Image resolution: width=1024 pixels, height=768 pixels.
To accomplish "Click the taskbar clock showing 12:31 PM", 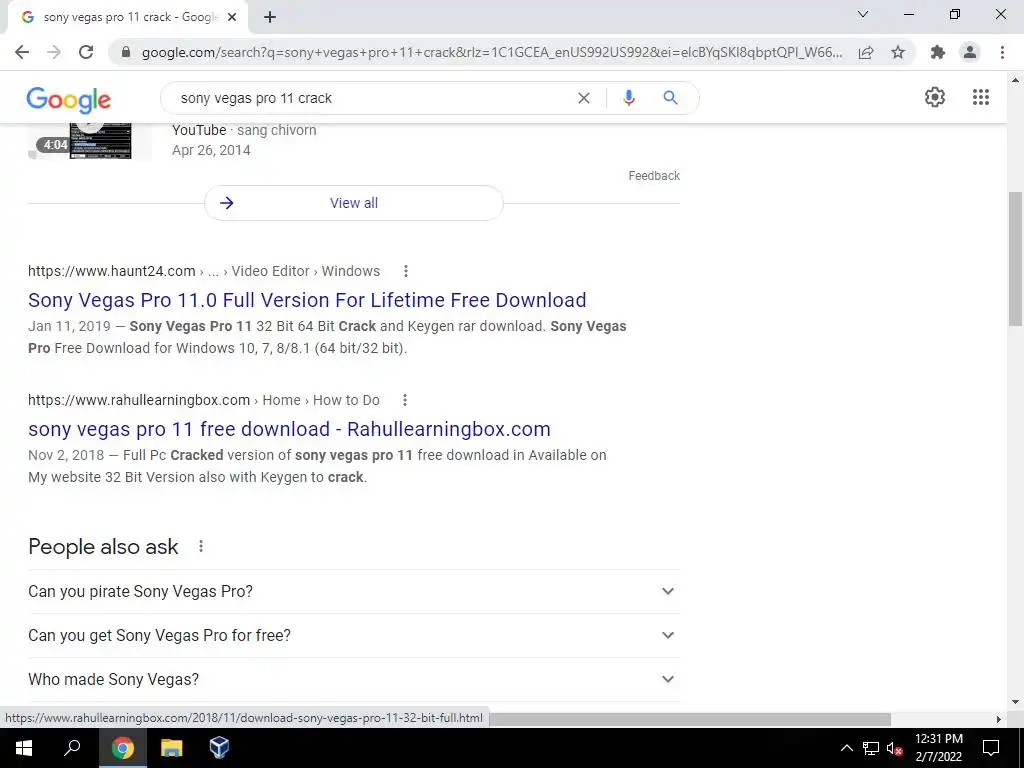I will (x=938, y=748).
